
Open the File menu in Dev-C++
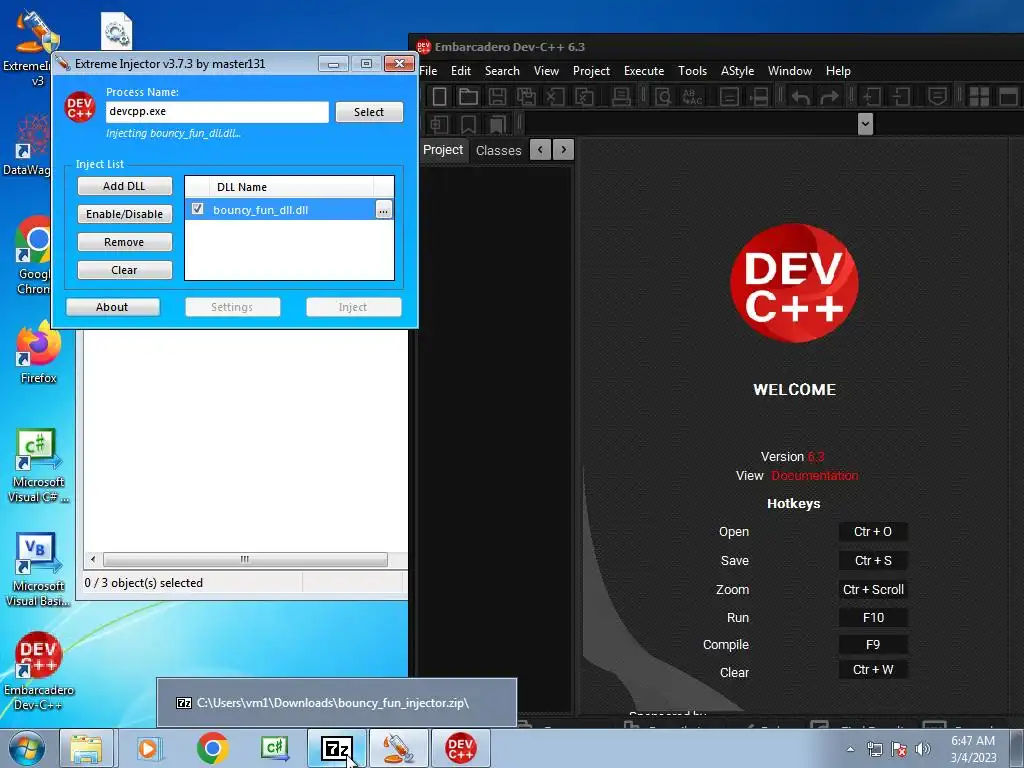428,71
